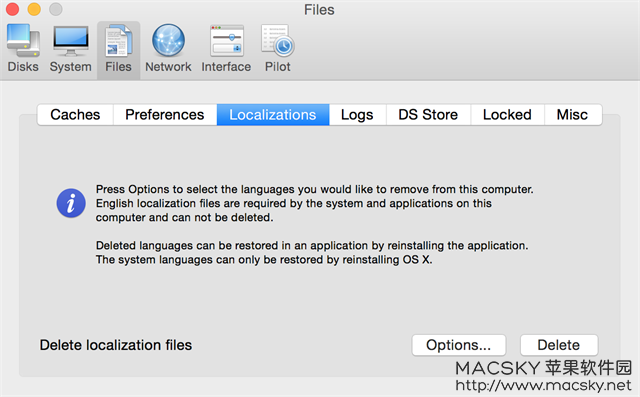The height and width of the screenshot is (397, 640).
Task: Open the Options... dialog for languages
Action: pyautogui.click(x=459, y=345)
